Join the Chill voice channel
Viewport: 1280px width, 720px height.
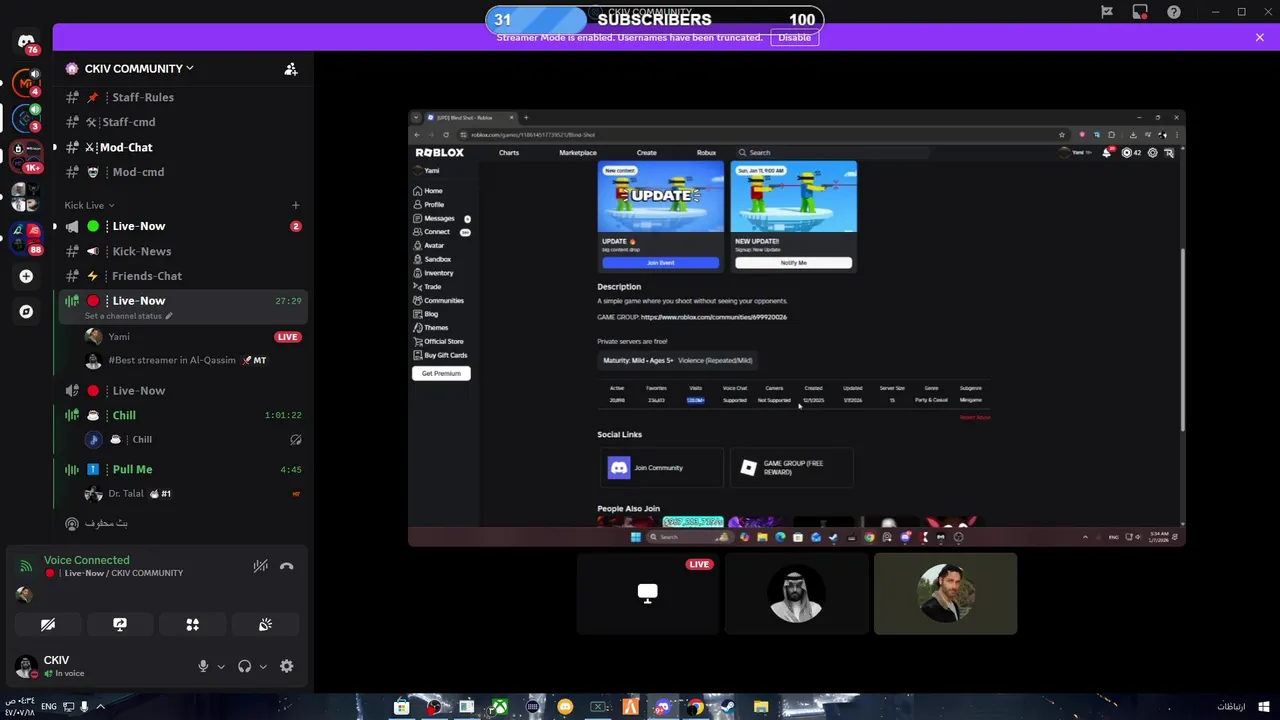coord(181,415)
